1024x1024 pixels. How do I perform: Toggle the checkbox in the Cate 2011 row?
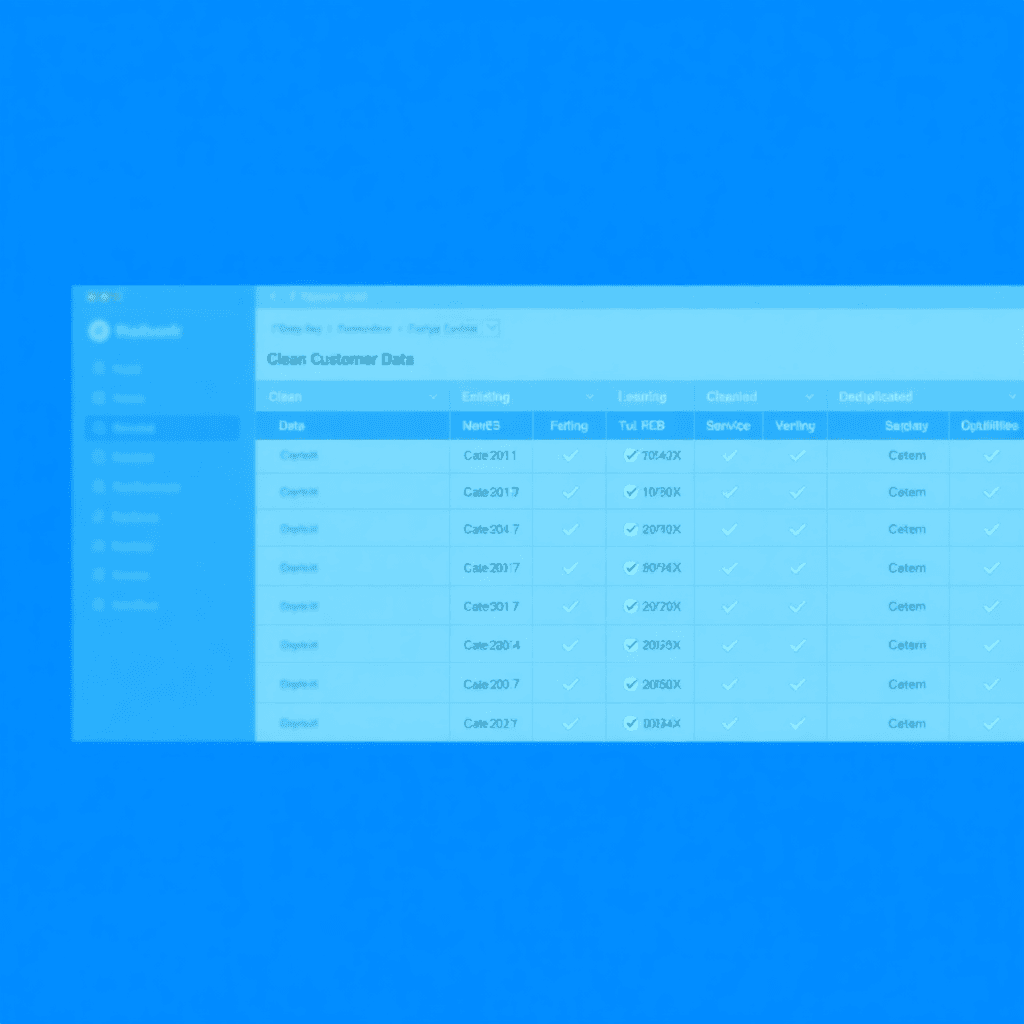point(631,455)
